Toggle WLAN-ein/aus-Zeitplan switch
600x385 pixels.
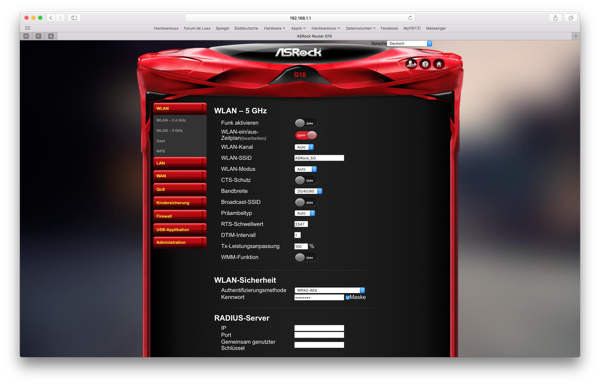305,135
